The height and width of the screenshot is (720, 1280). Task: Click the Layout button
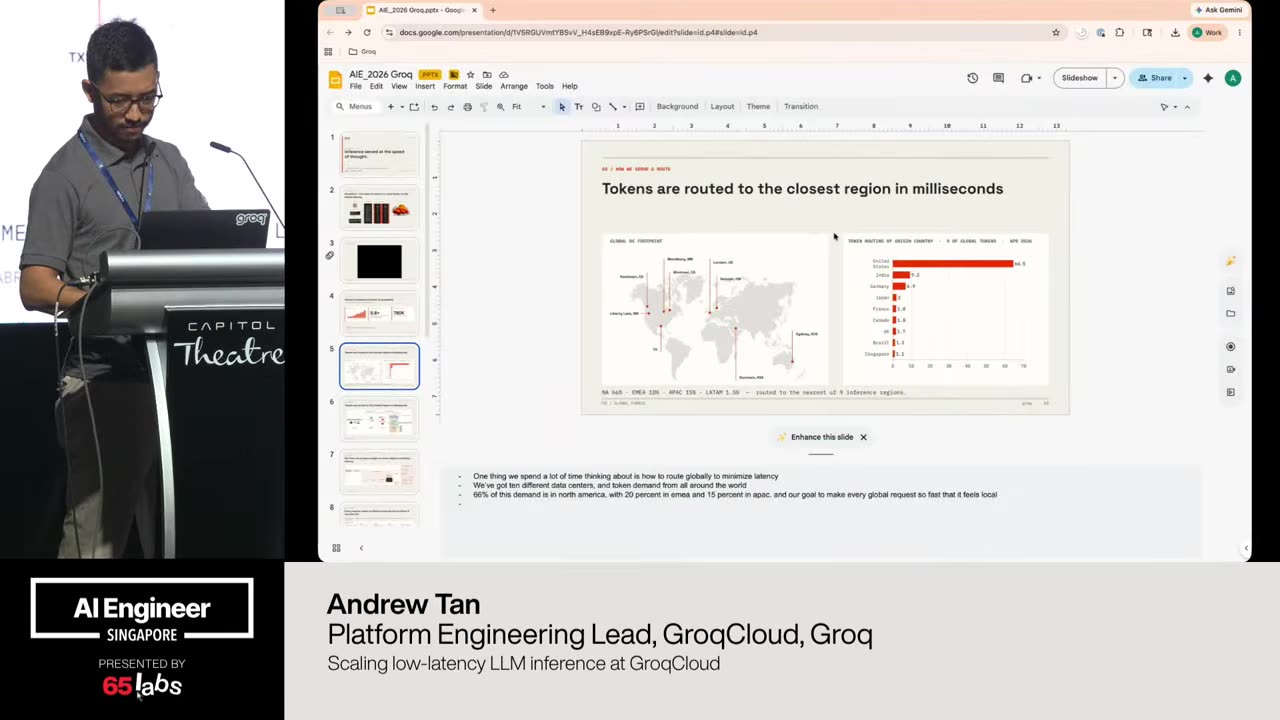pyautogui.click(x=722, y=107)
